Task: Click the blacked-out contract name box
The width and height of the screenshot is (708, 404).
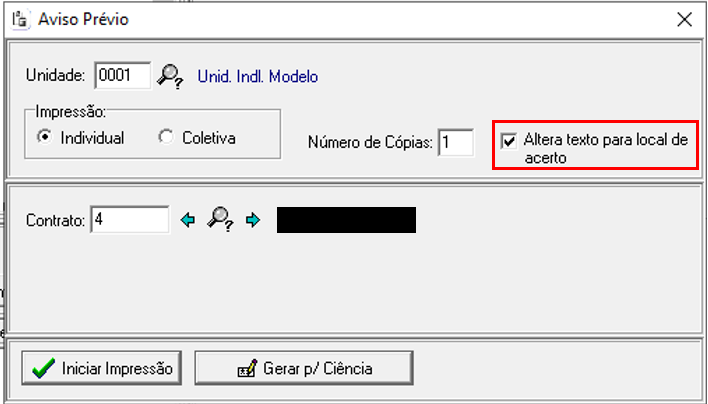Action: [346, 220]
